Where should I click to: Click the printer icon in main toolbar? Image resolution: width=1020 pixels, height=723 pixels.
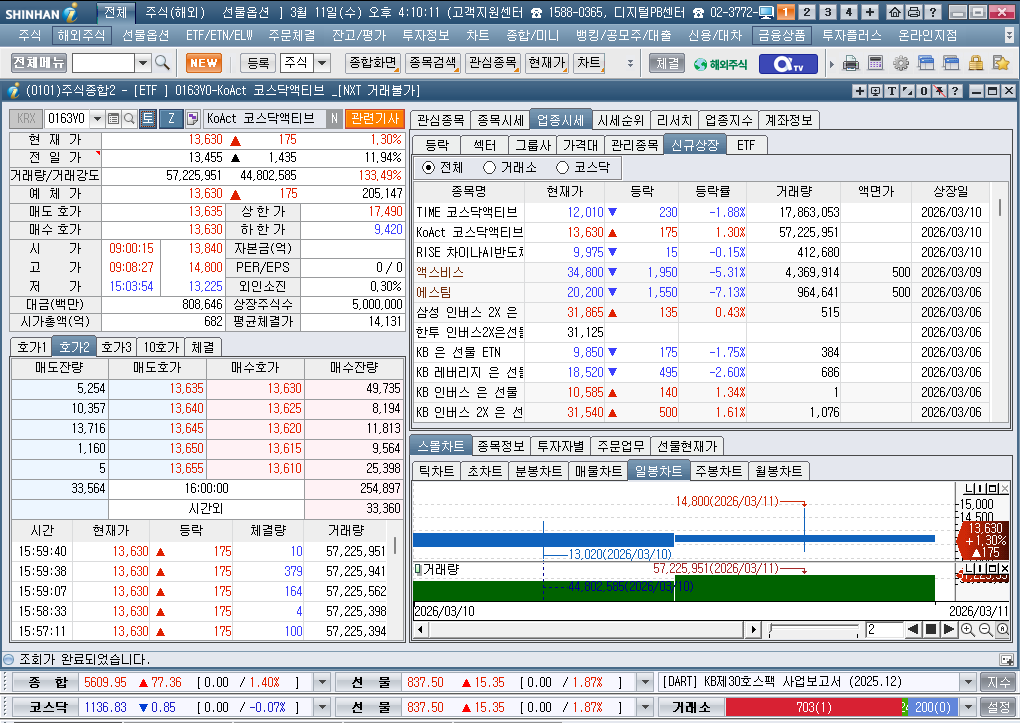click(850, 63)
